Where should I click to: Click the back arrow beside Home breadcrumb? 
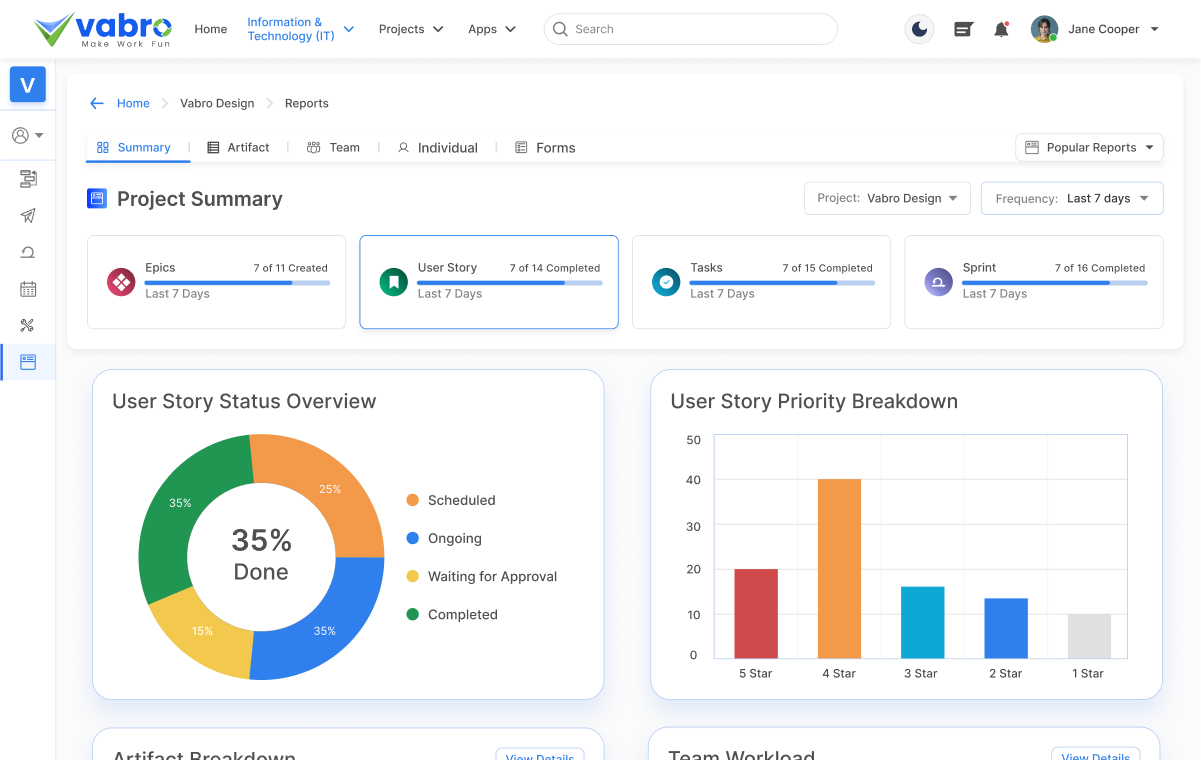point(97,103)
